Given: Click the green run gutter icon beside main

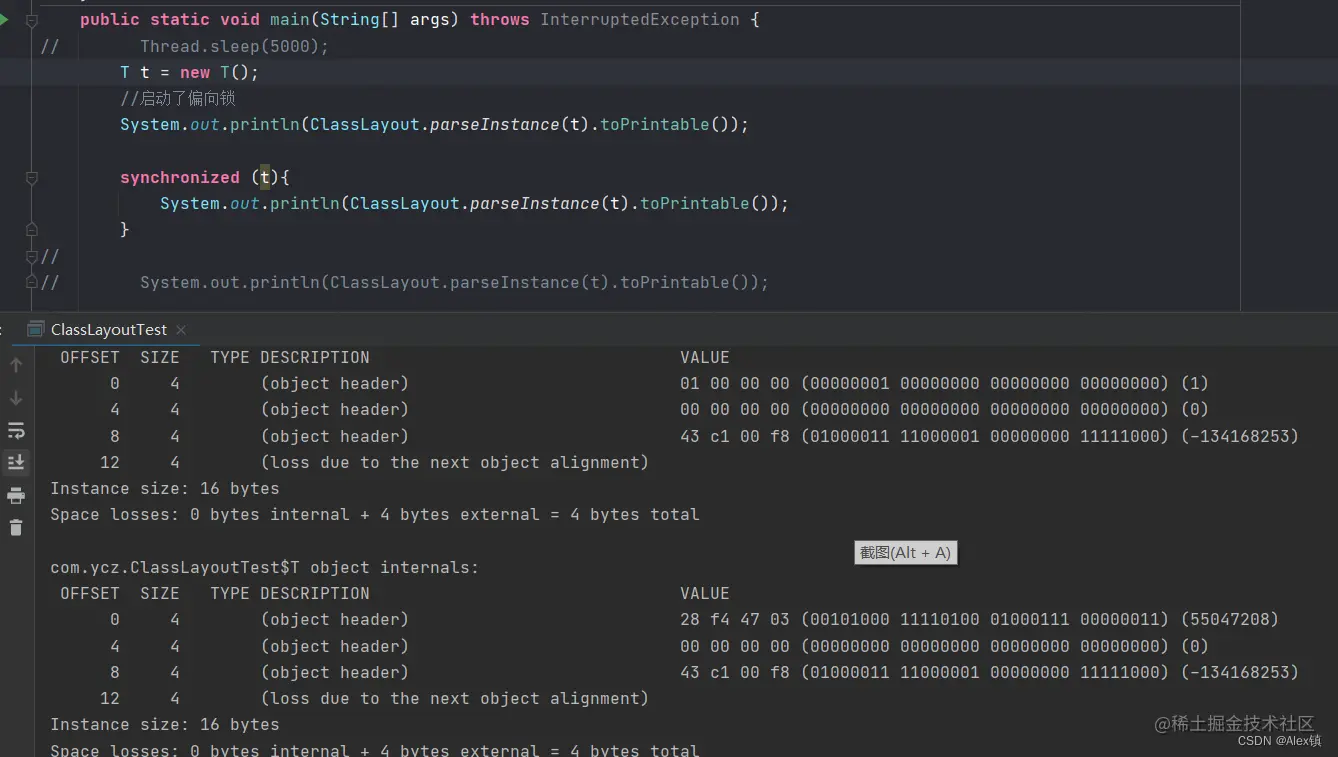Looking at the screenshot, I should point(4,19).
